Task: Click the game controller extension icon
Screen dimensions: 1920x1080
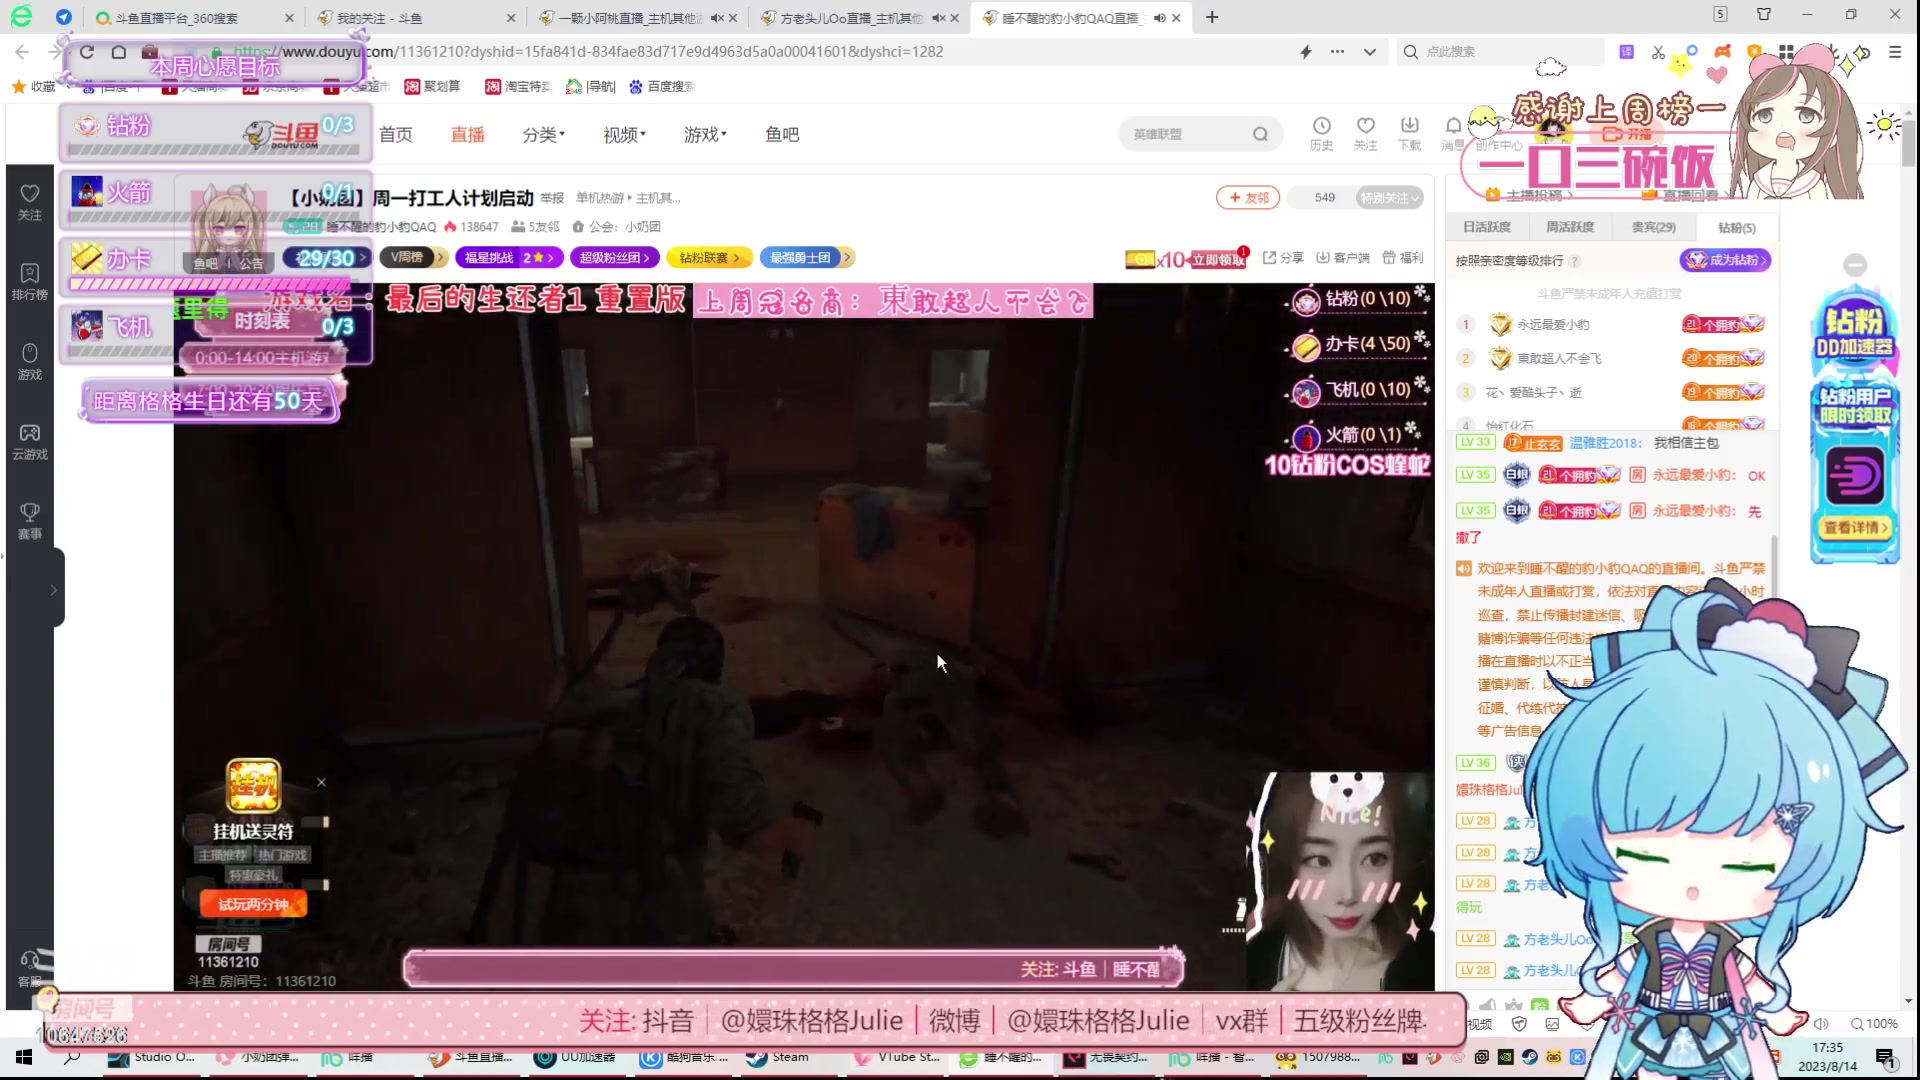Action: pos(1722,52)
